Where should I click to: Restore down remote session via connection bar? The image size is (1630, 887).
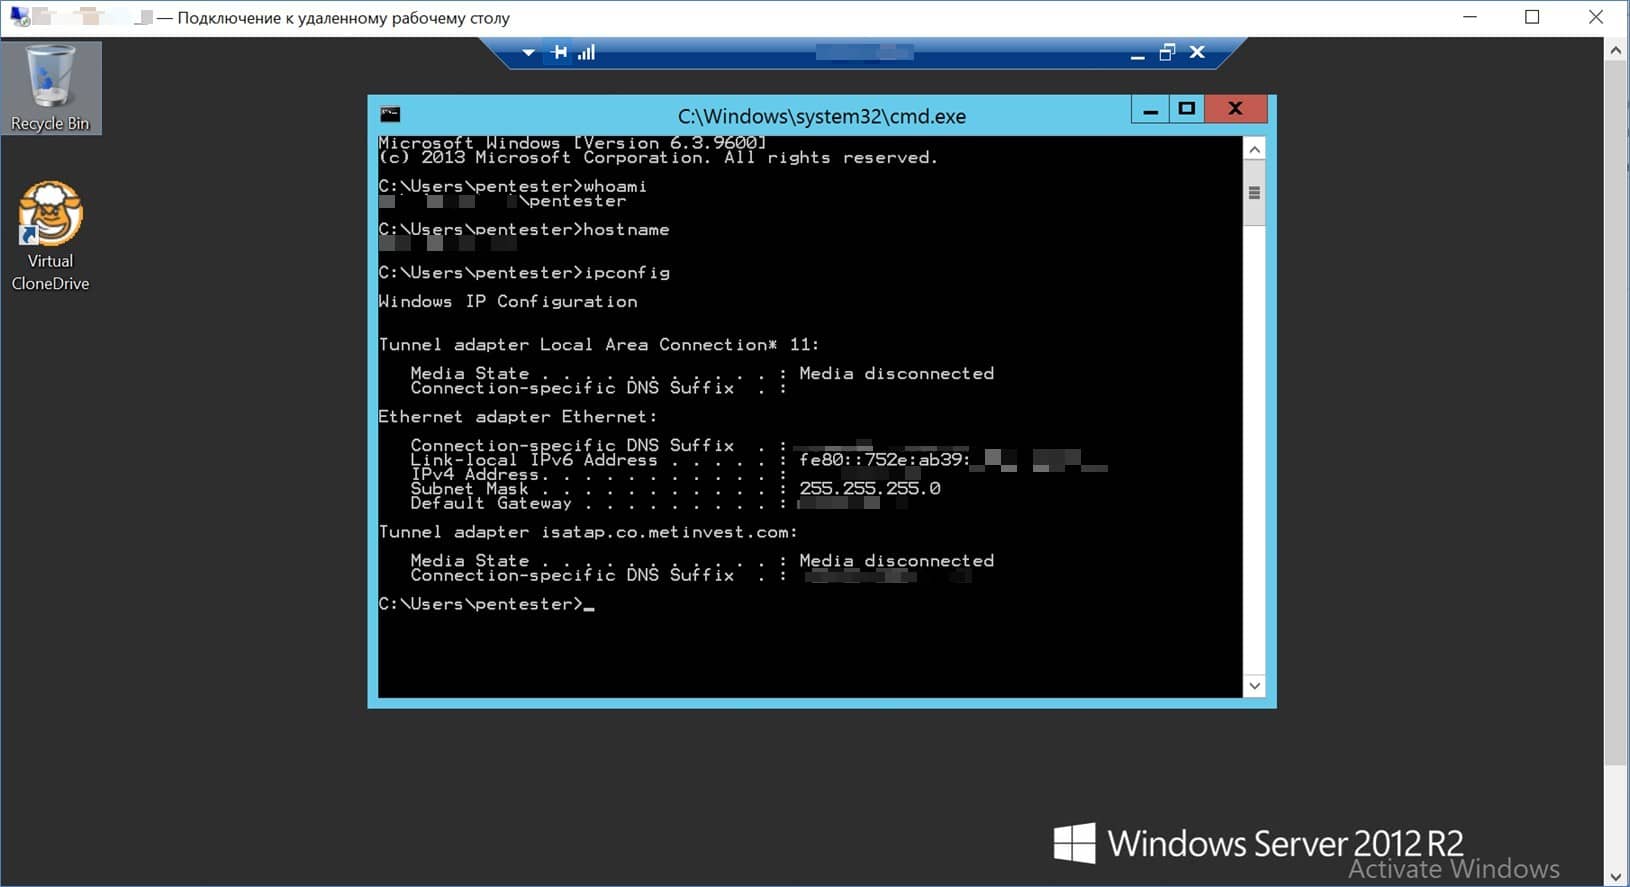click(1167, 52)
